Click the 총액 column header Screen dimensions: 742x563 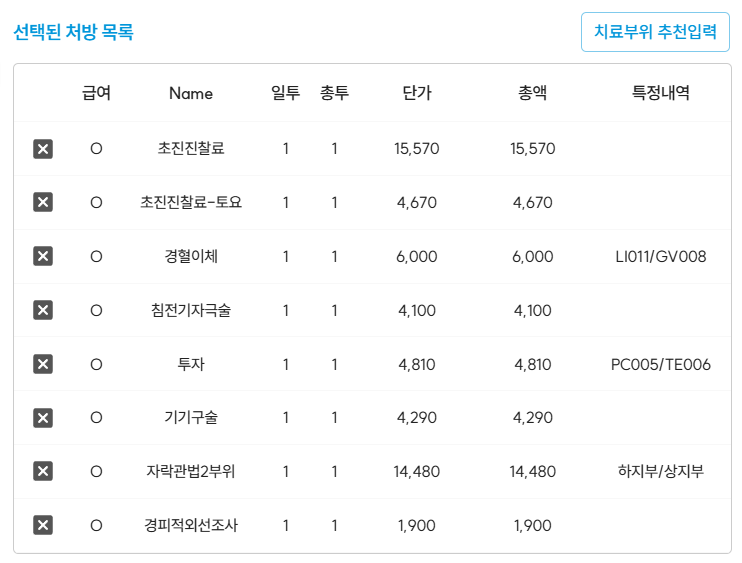click(532, 93)
